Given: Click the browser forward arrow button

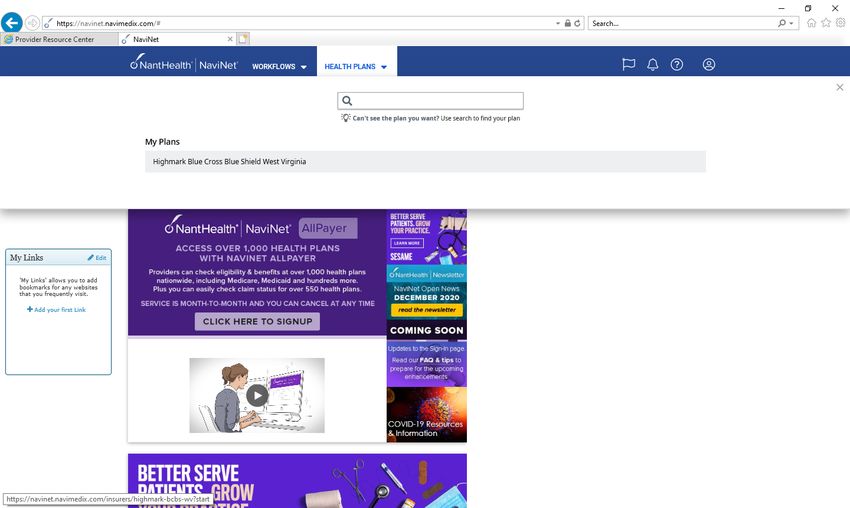Looking at the screenshot, I should coord(32,23).
